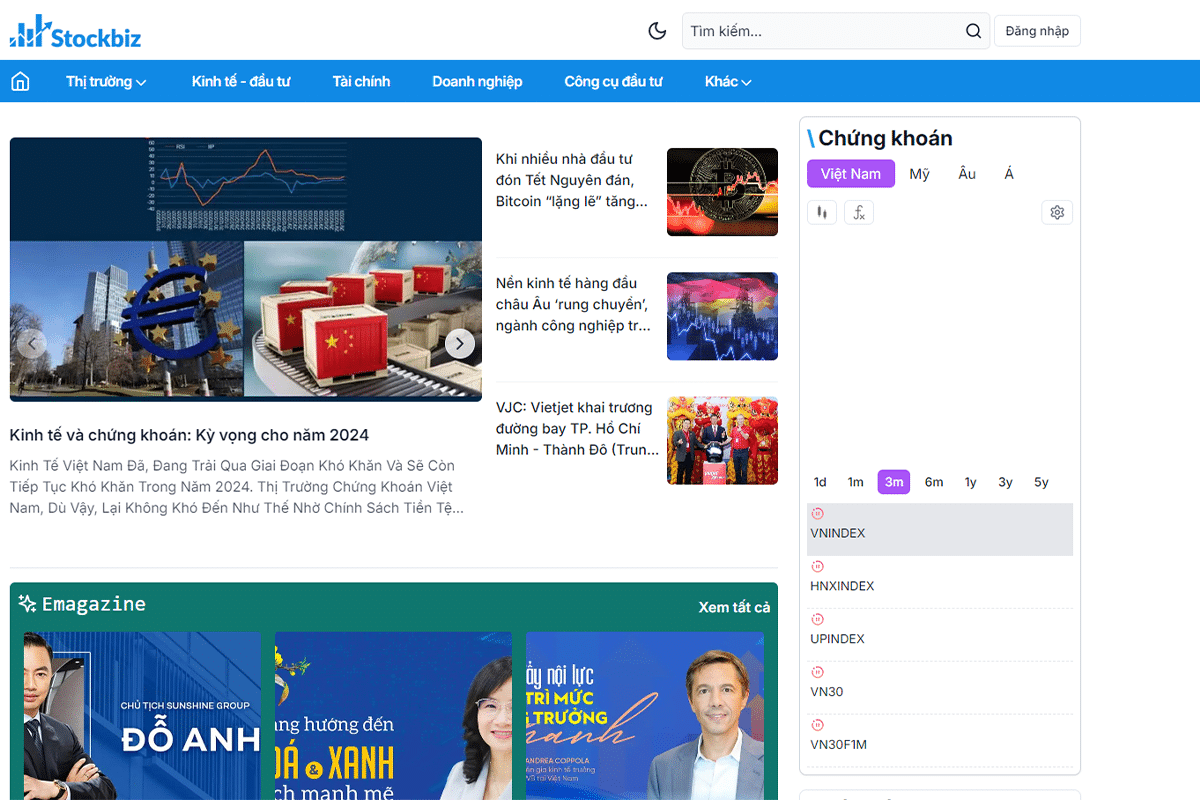Click the carousel next arrow
The image size is (1200, 800).
tap(459, 344)
